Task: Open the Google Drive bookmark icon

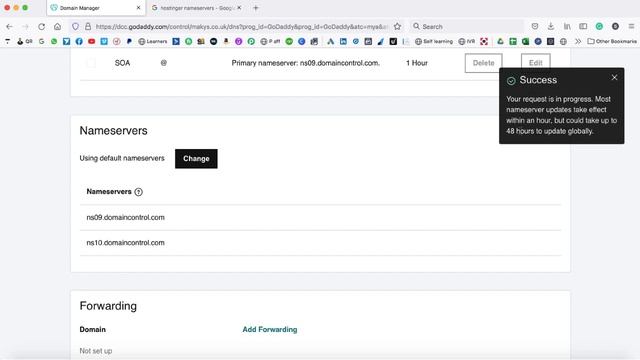Action: (x=500, y=41)
